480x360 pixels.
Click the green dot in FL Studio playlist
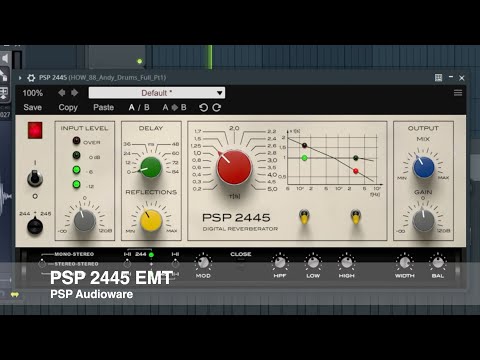[140, 61]
